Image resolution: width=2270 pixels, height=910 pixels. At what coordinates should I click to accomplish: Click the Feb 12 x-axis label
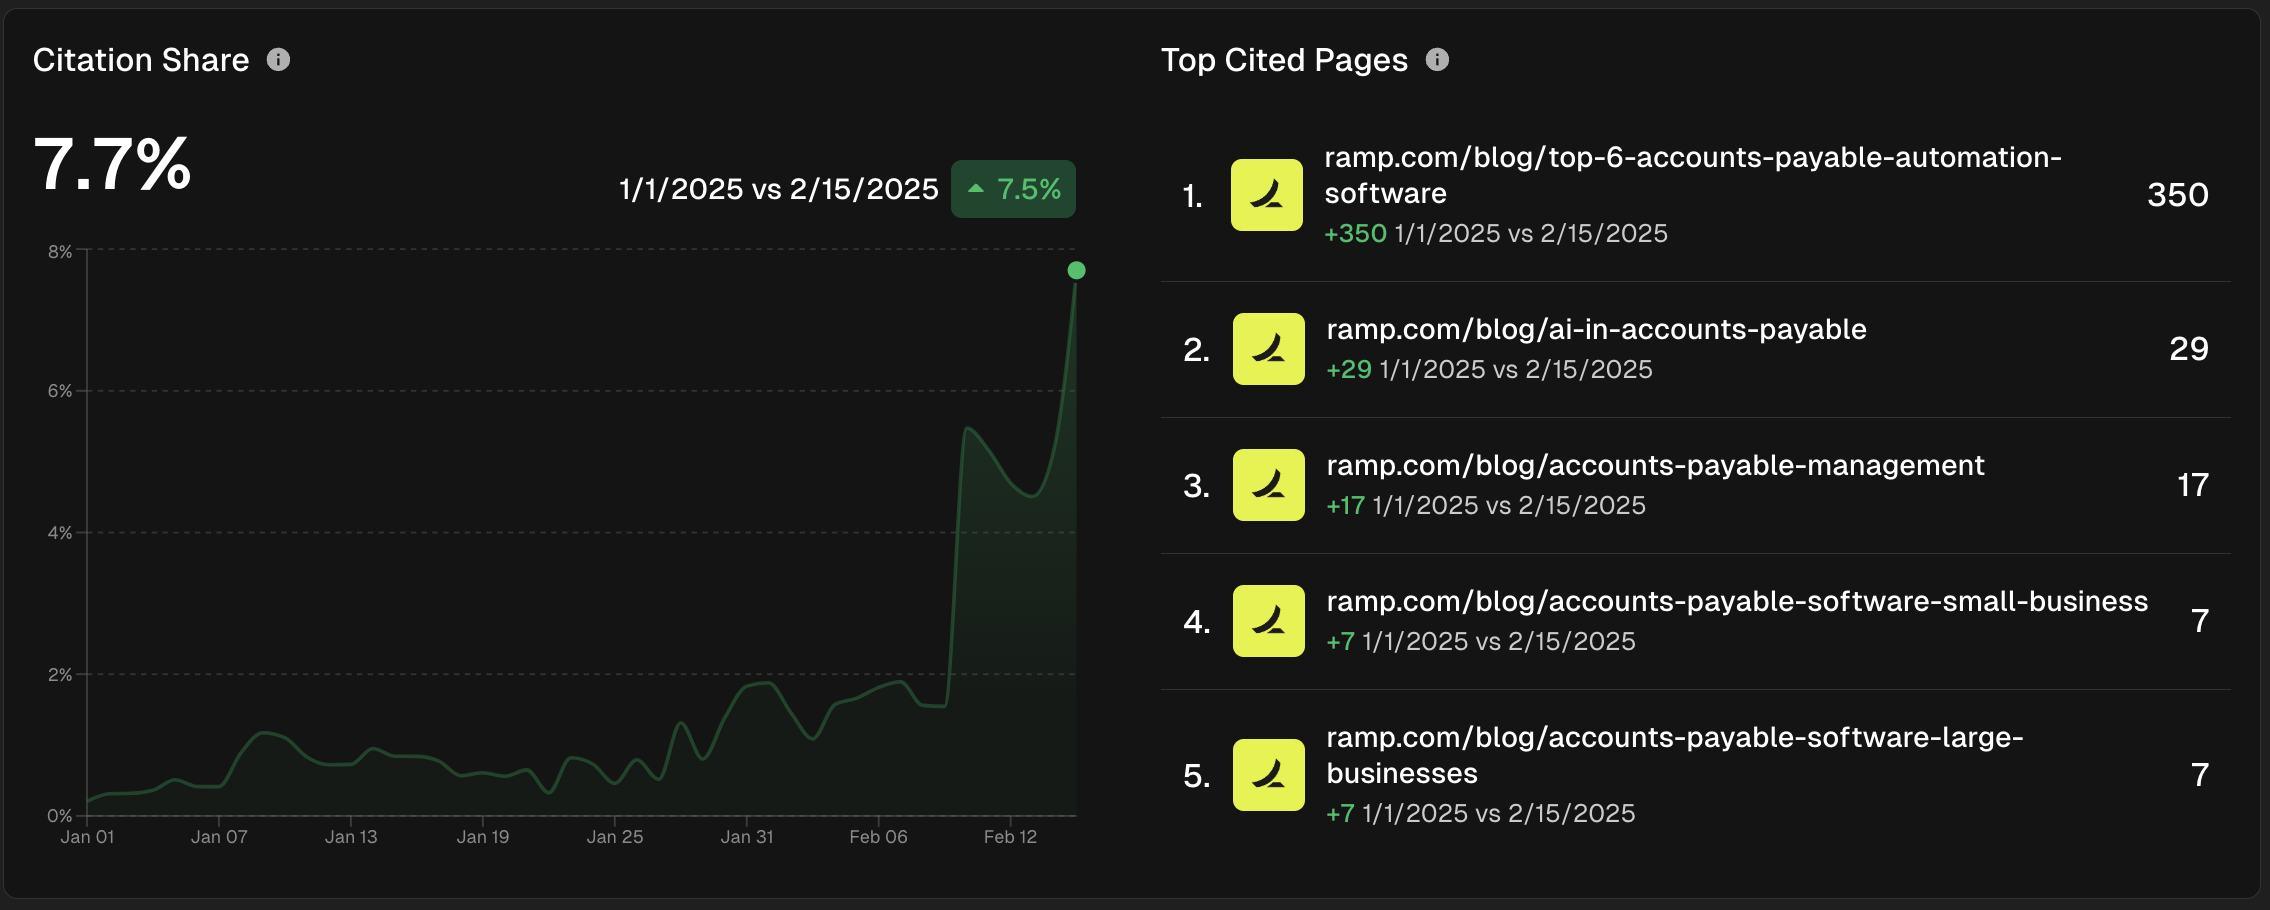tap(1011, 837)
